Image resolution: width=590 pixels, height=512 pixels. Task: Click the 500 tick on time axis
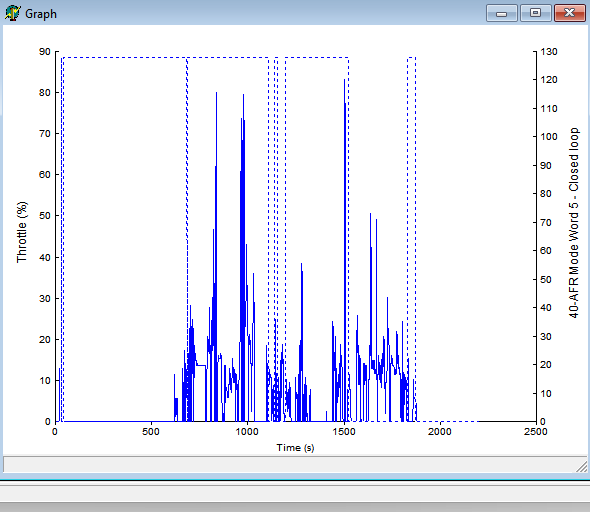coord(151,431)
